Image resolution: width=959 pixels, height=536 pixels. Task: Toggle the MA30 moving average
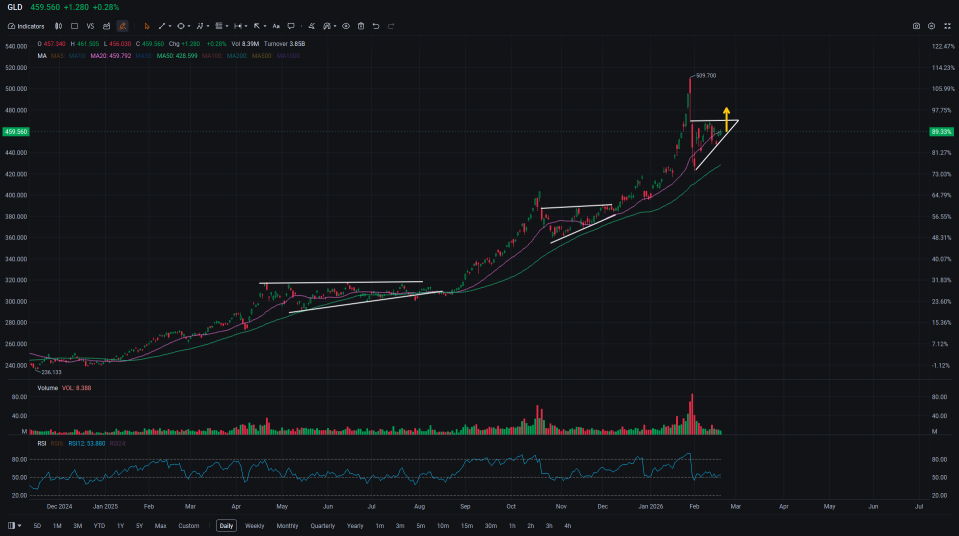pyautogui.click(x=144, y=56)
